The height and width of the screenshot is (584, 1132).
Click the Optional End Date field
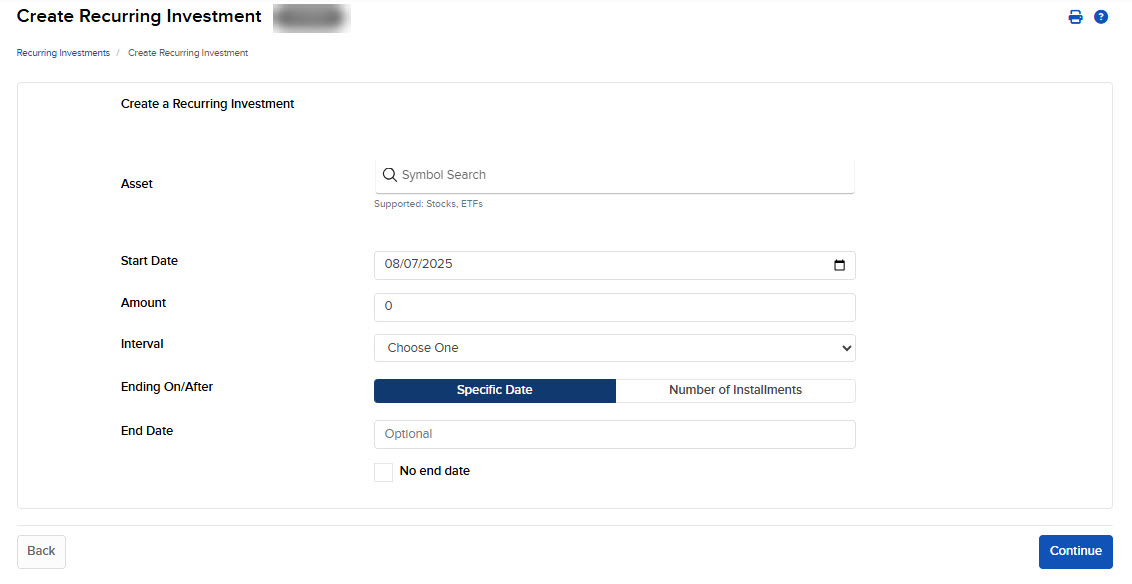click(614, 434)
